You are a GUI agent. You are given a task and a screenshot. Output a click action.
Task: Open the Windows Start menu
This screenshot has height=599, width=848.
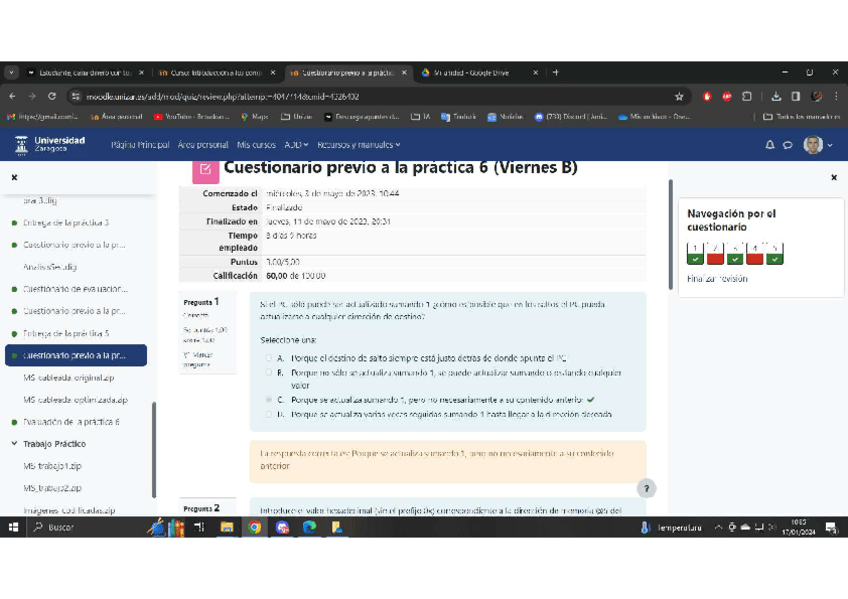pos(14,527)
